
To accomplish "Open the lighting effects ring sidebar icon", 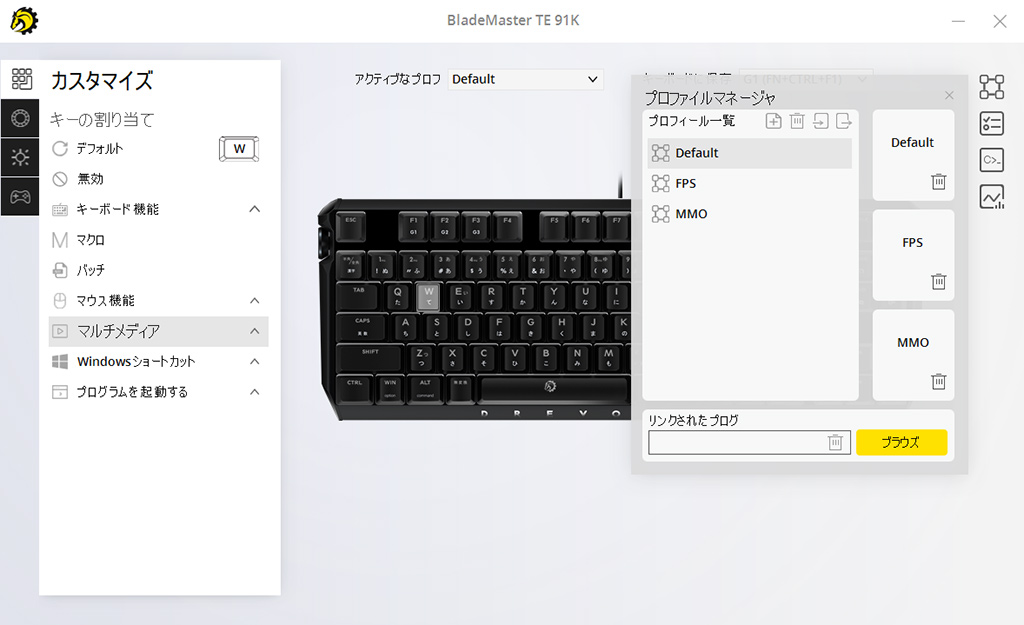I will click(20, 118).
